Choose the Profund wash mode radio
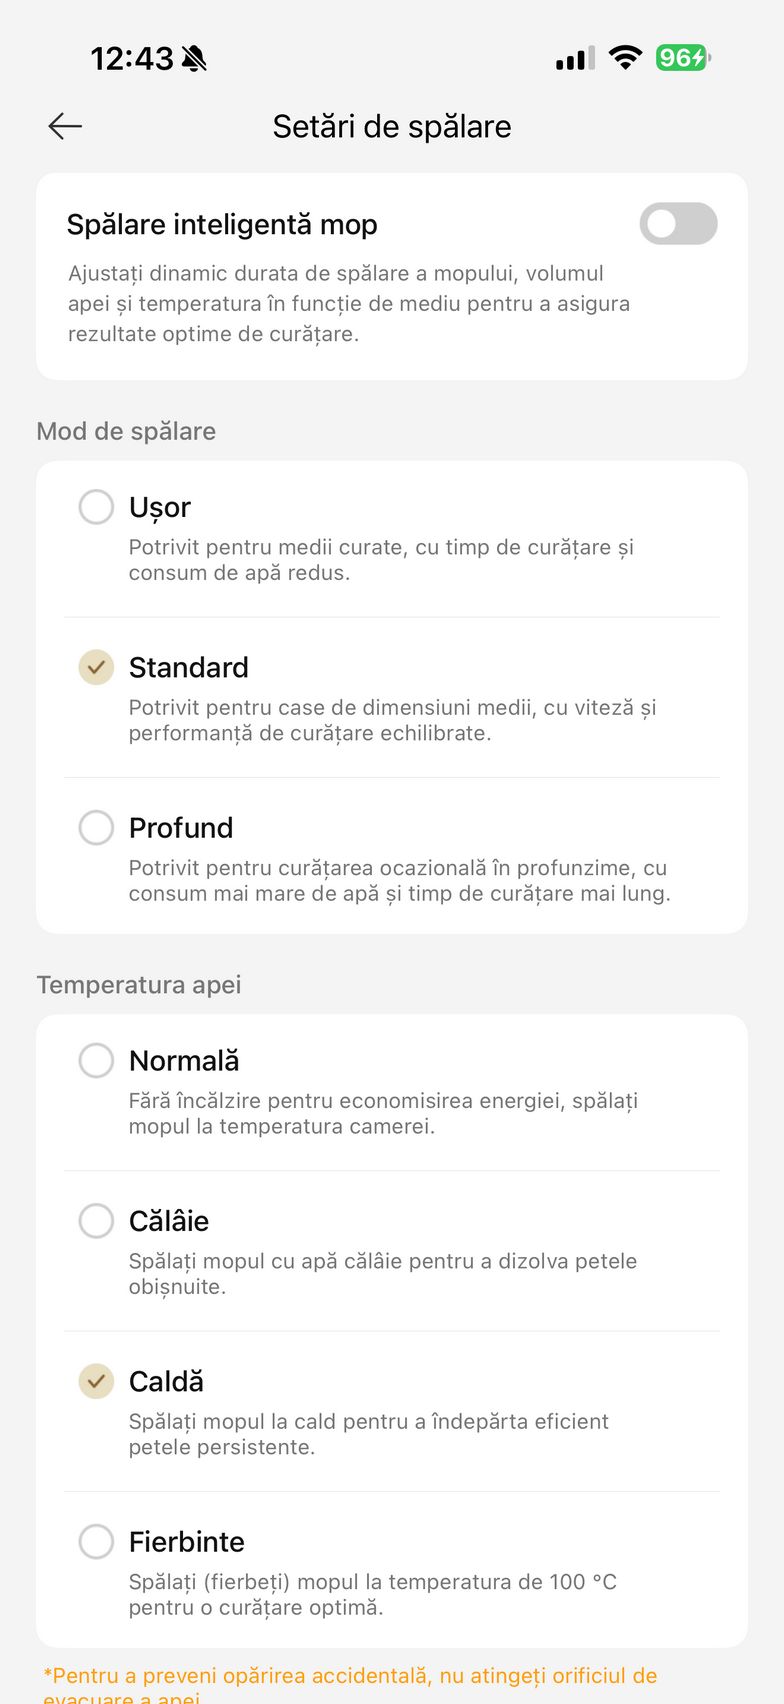 (96, 828)
